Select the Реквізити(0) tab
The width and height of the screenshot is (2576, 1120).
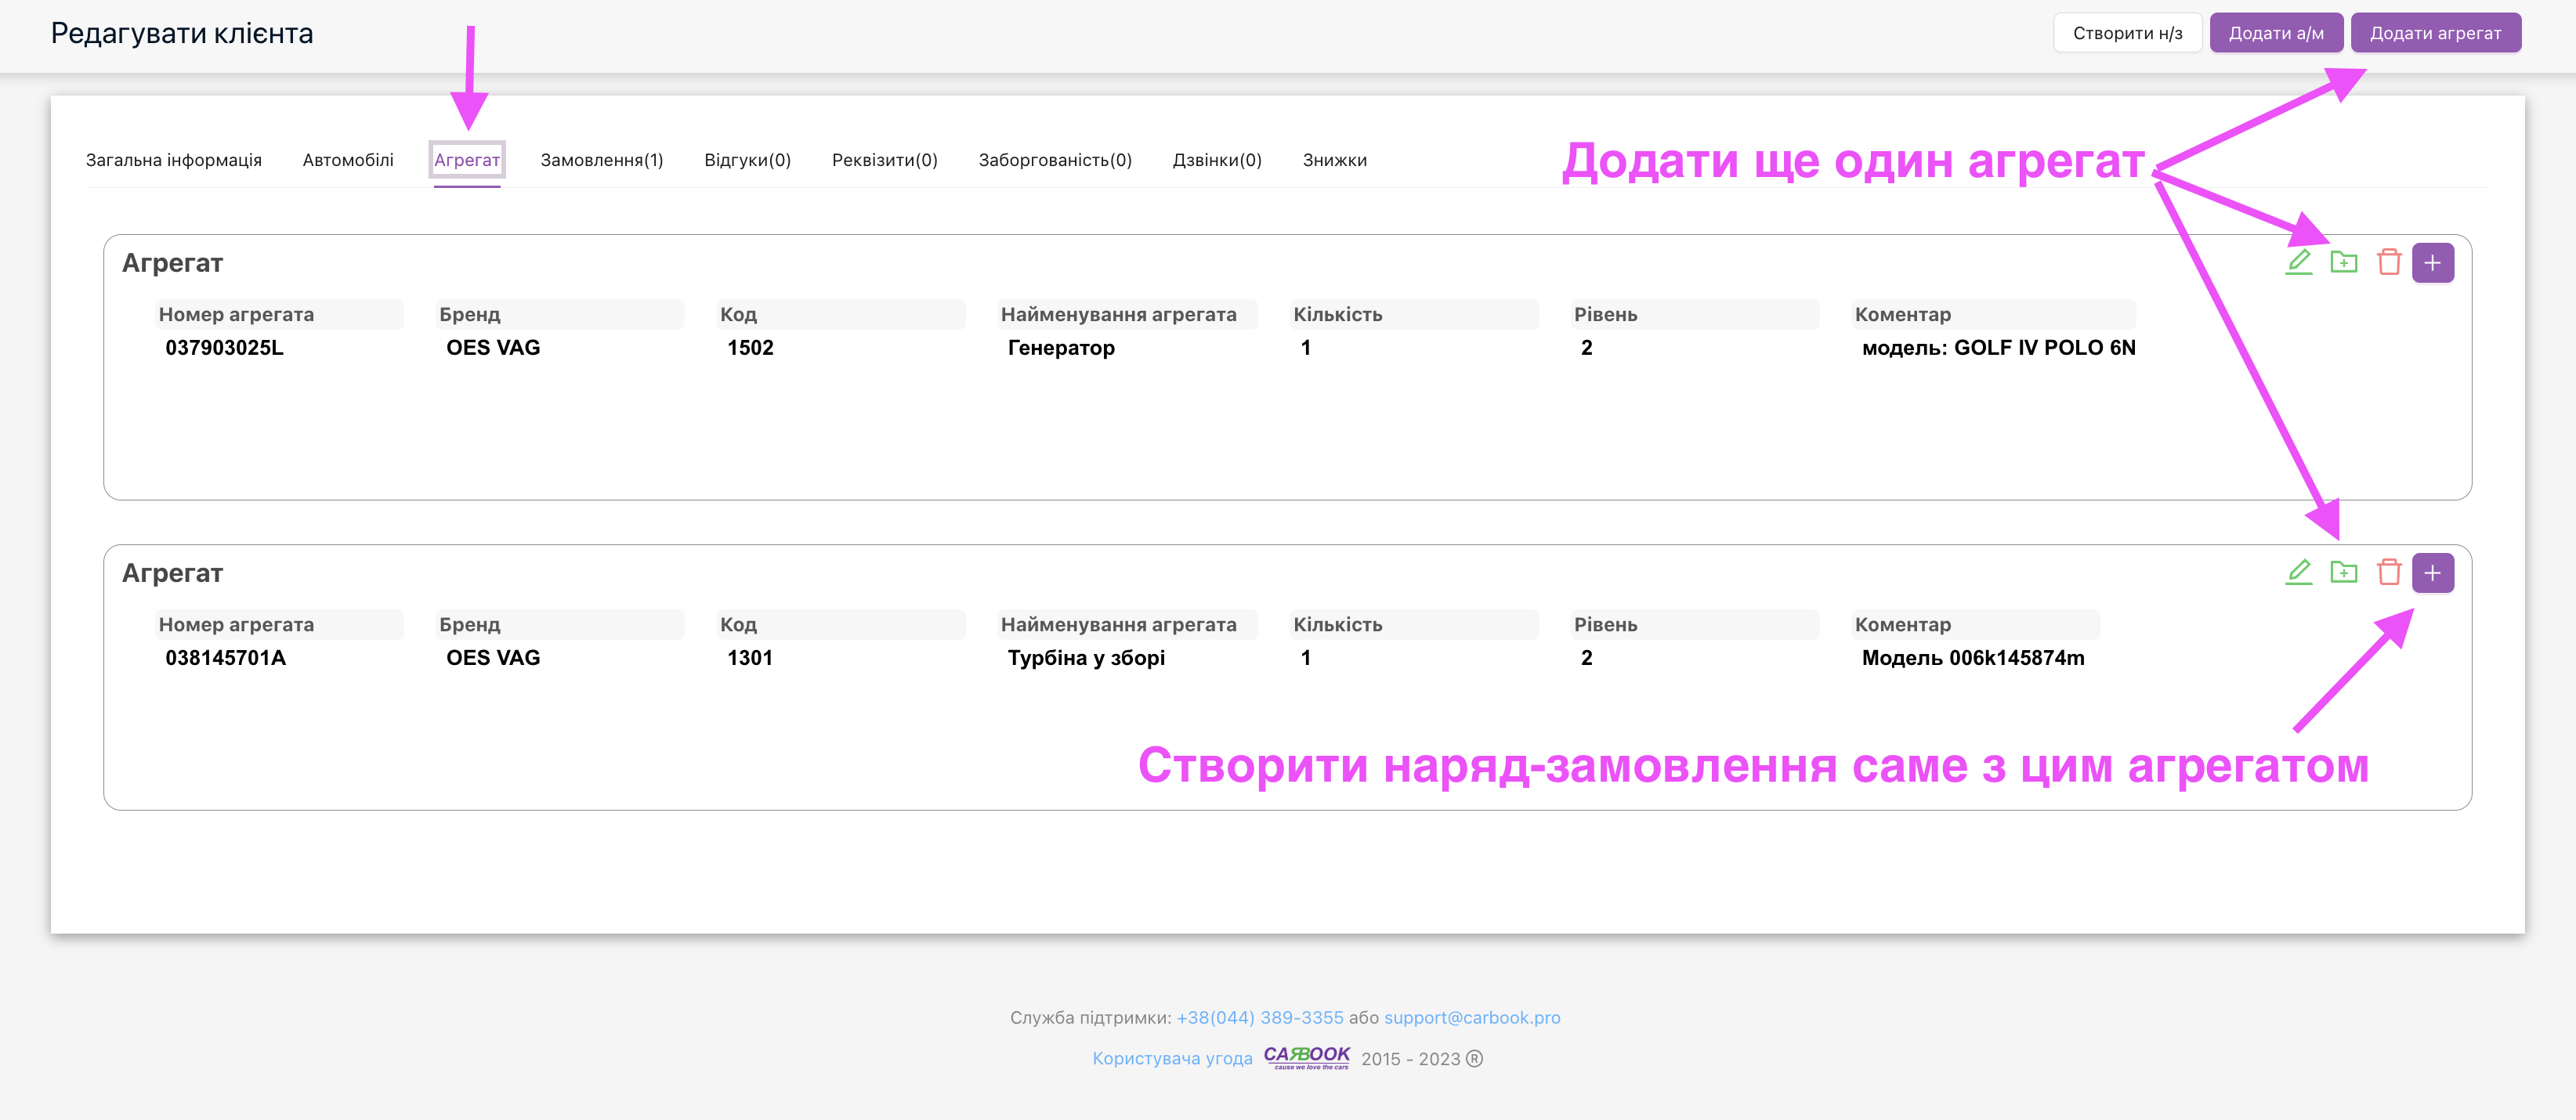[x=885, y=160]
